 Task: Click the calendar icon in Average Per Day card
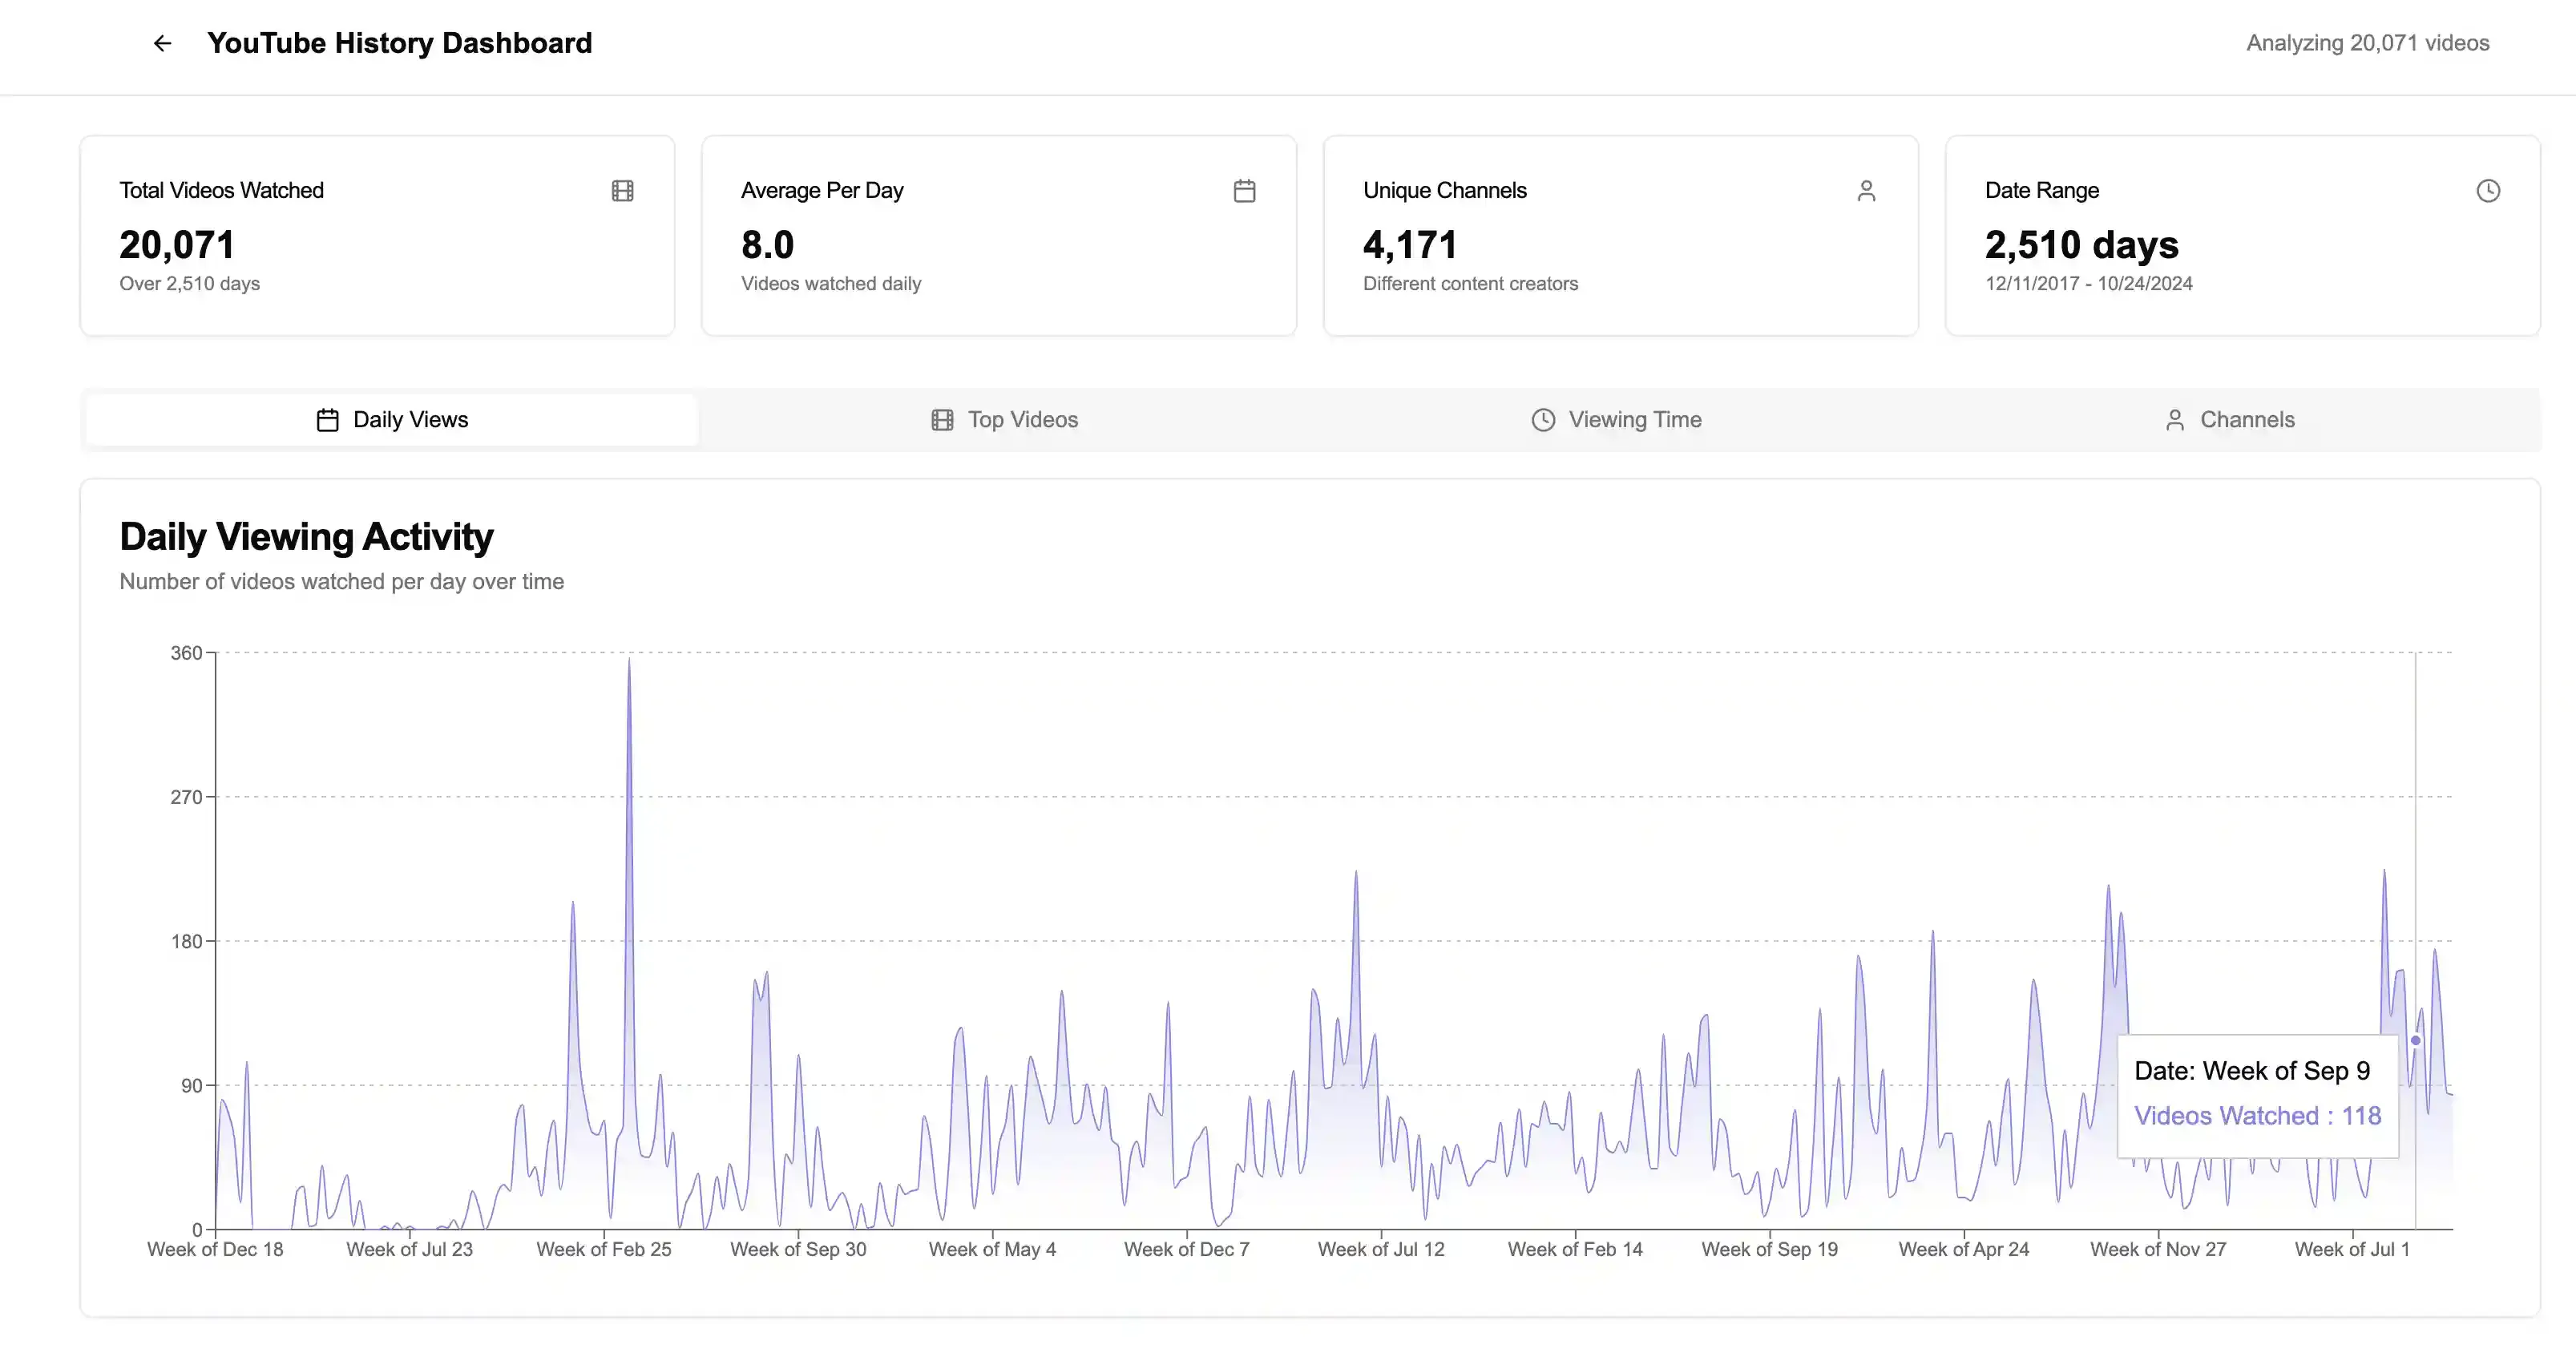click(x=1244, y=191)
